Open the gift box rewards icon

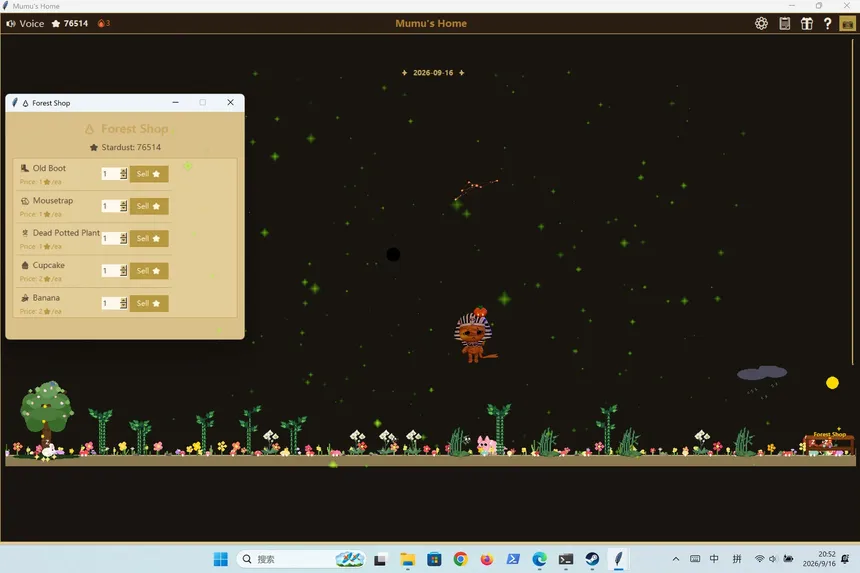(x=806, y=24)
